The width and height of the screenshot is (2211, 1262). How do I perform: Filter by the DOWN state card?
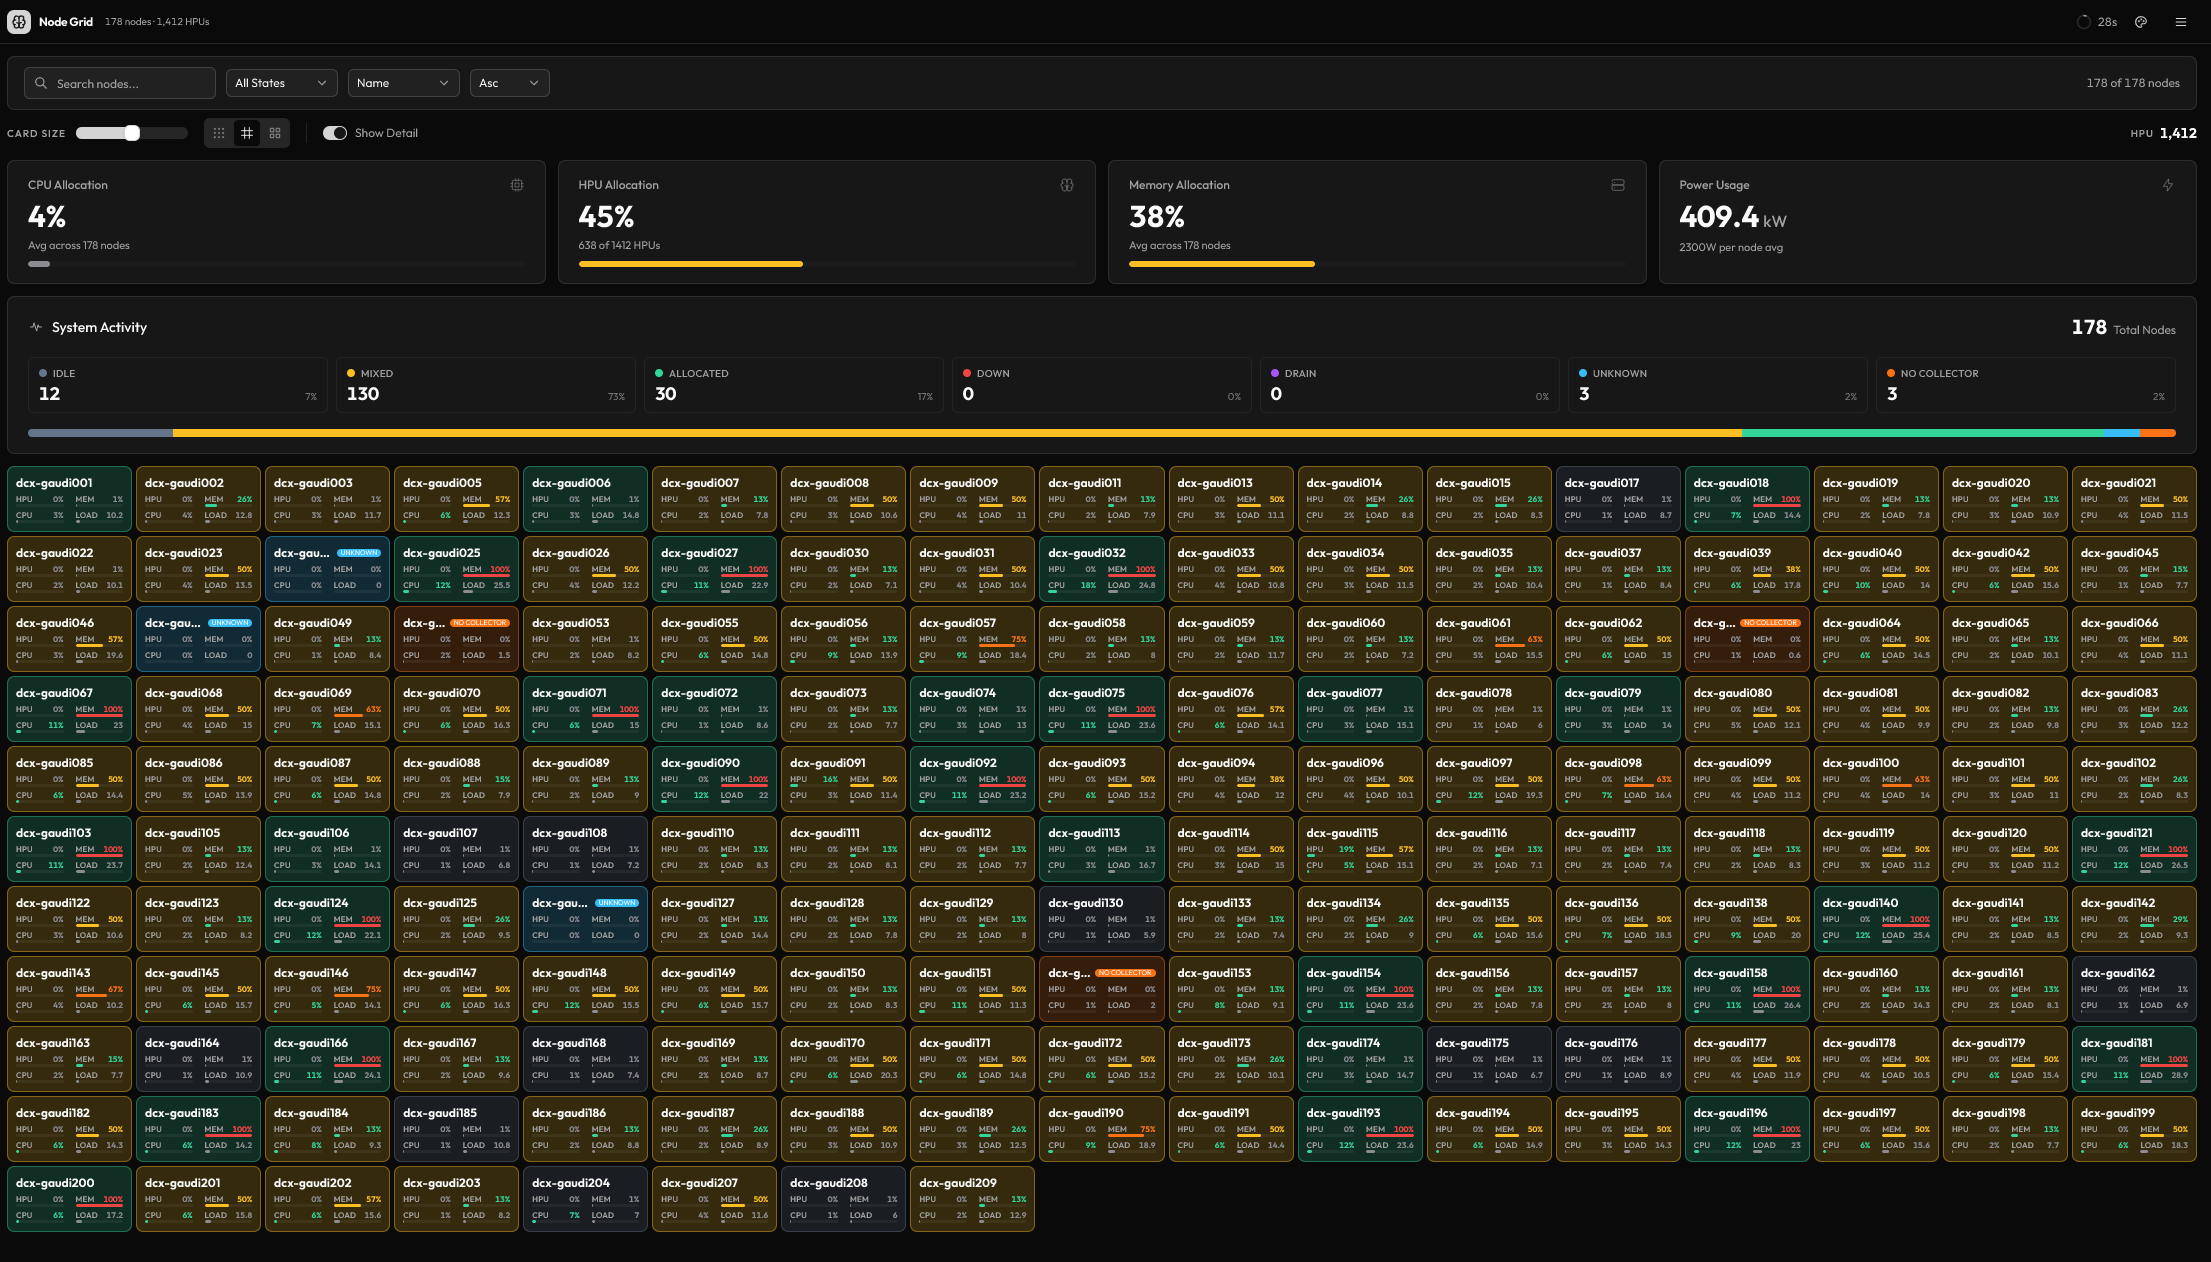click(x=1102, y=385)
